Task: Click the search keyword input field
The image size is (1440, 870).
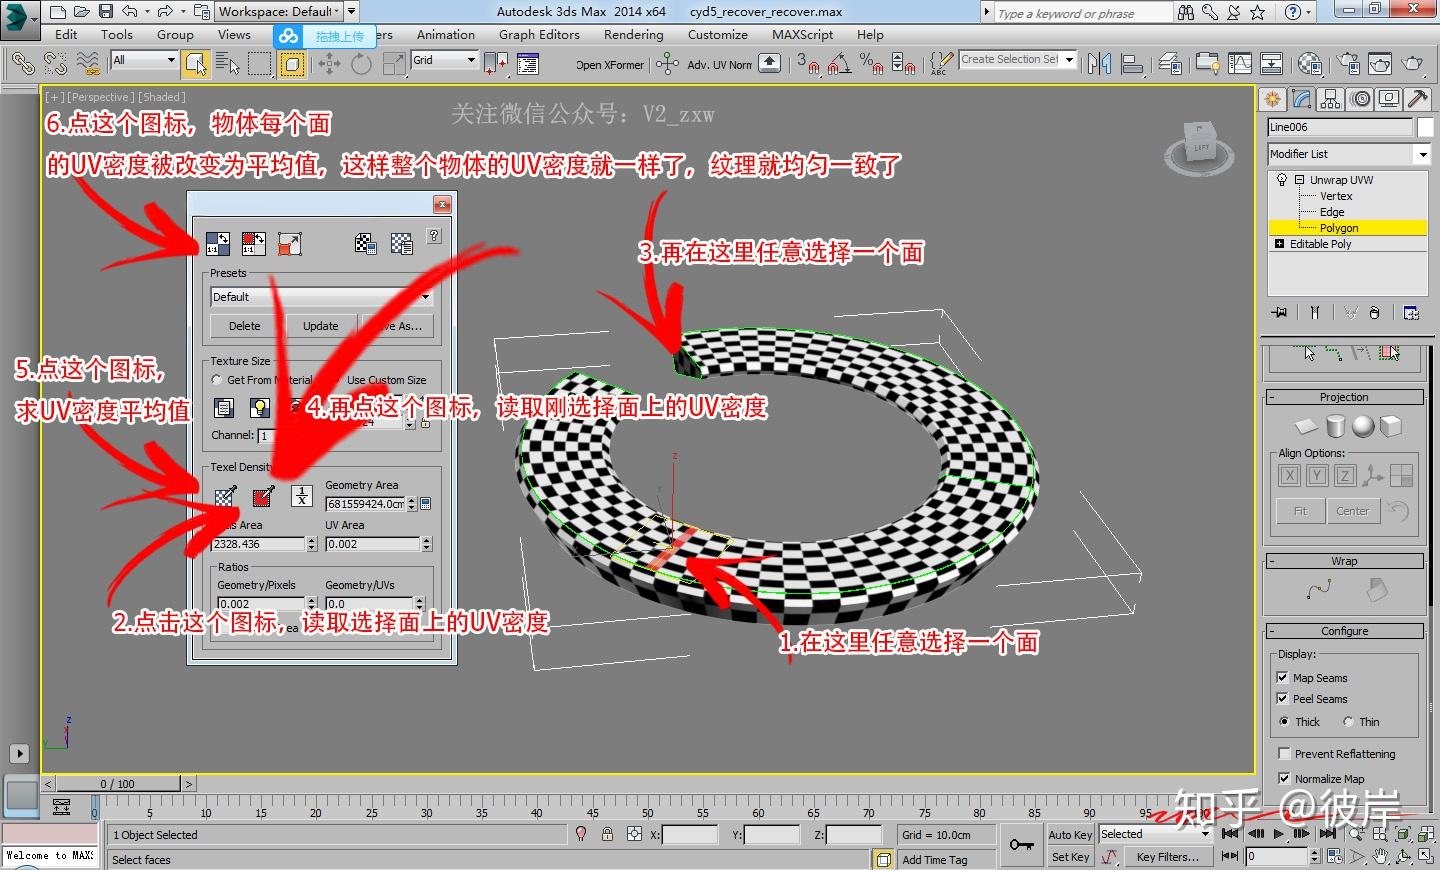Action: pyautogui.click(x=1082, y=13)
